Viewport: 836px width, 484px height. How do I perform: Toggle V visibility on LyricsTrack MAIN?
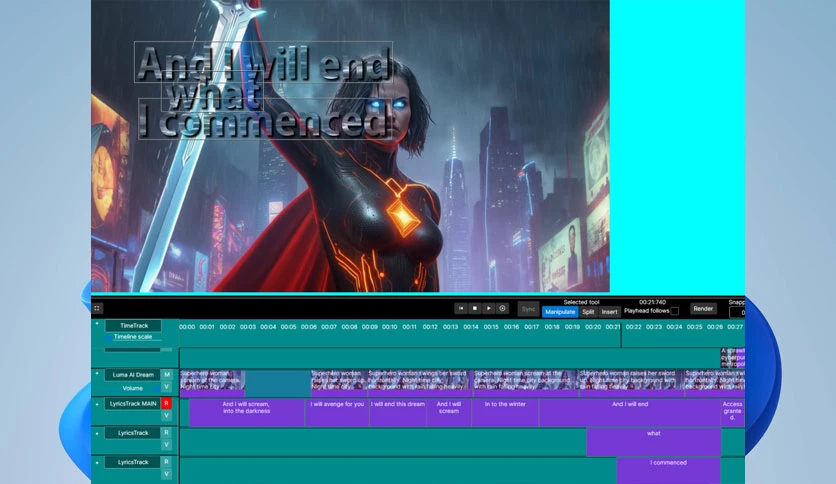coord(167,416)
